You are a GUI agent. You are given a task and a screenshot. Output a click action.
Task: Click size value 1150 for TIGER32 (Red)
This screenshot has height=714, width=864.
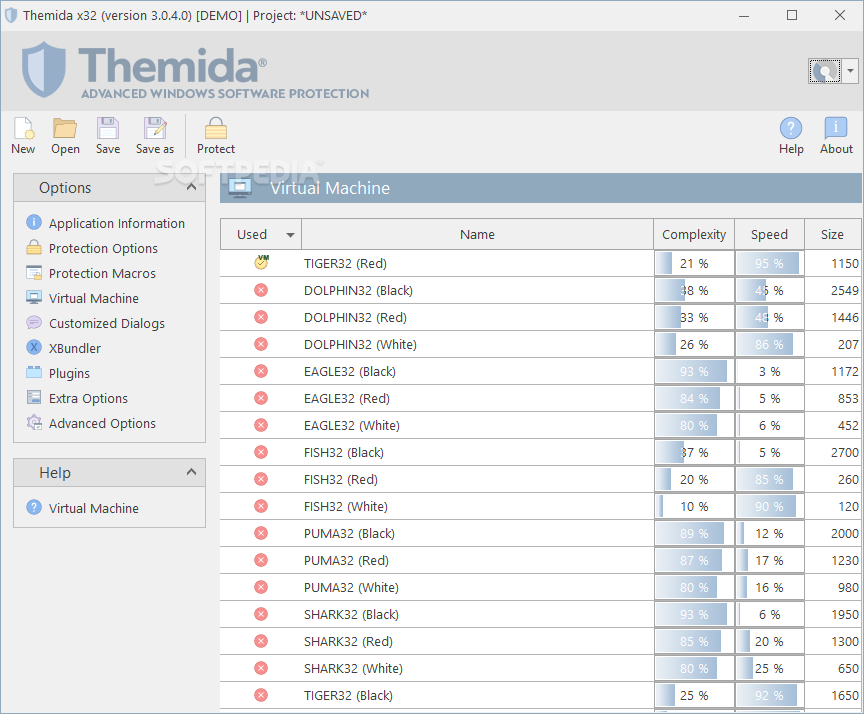tap(845, 263)
